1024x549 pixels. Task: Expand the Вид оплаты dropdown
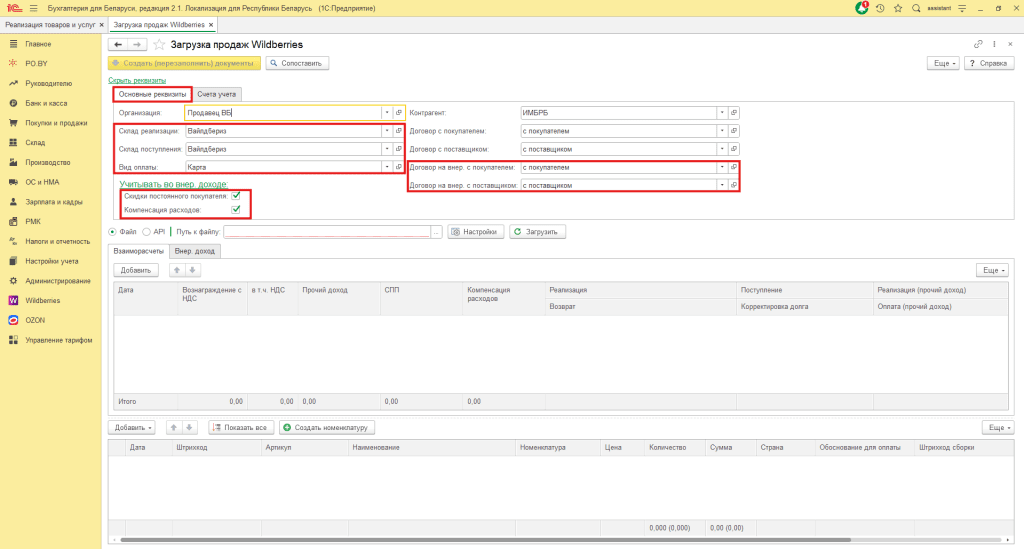click(x=386, y=167)
